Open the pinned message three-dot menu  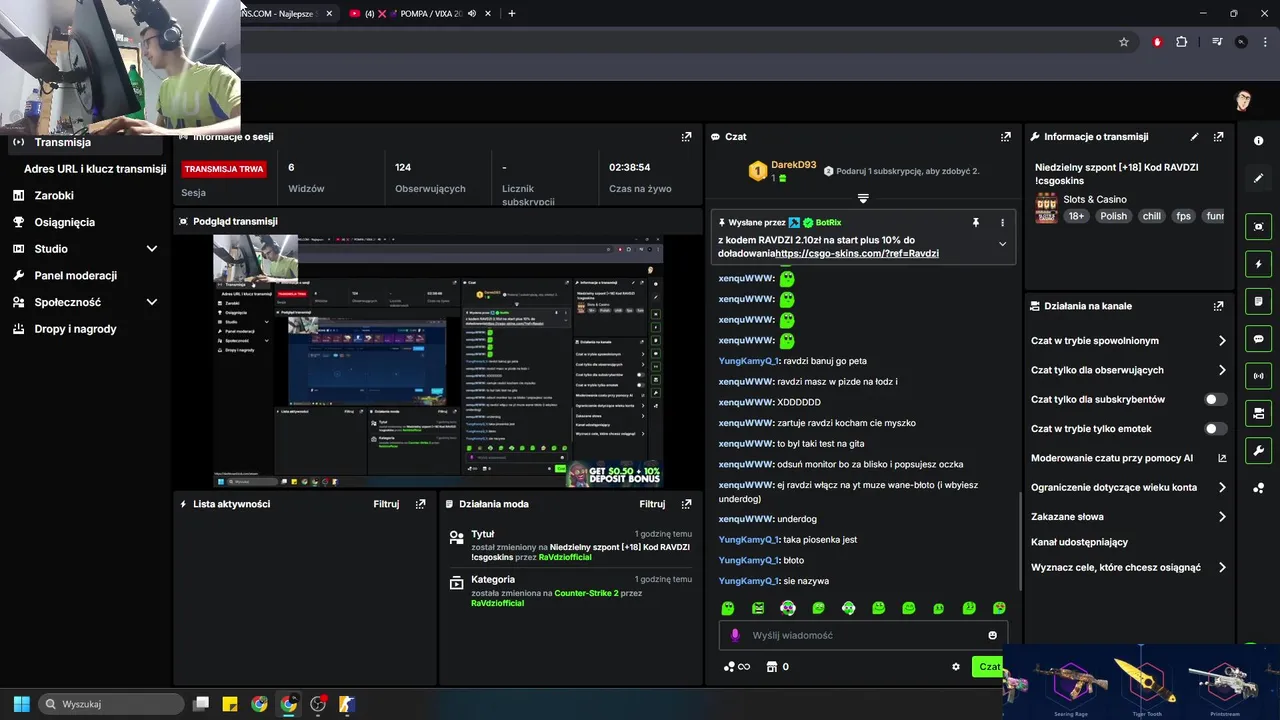coord(1002,223)
